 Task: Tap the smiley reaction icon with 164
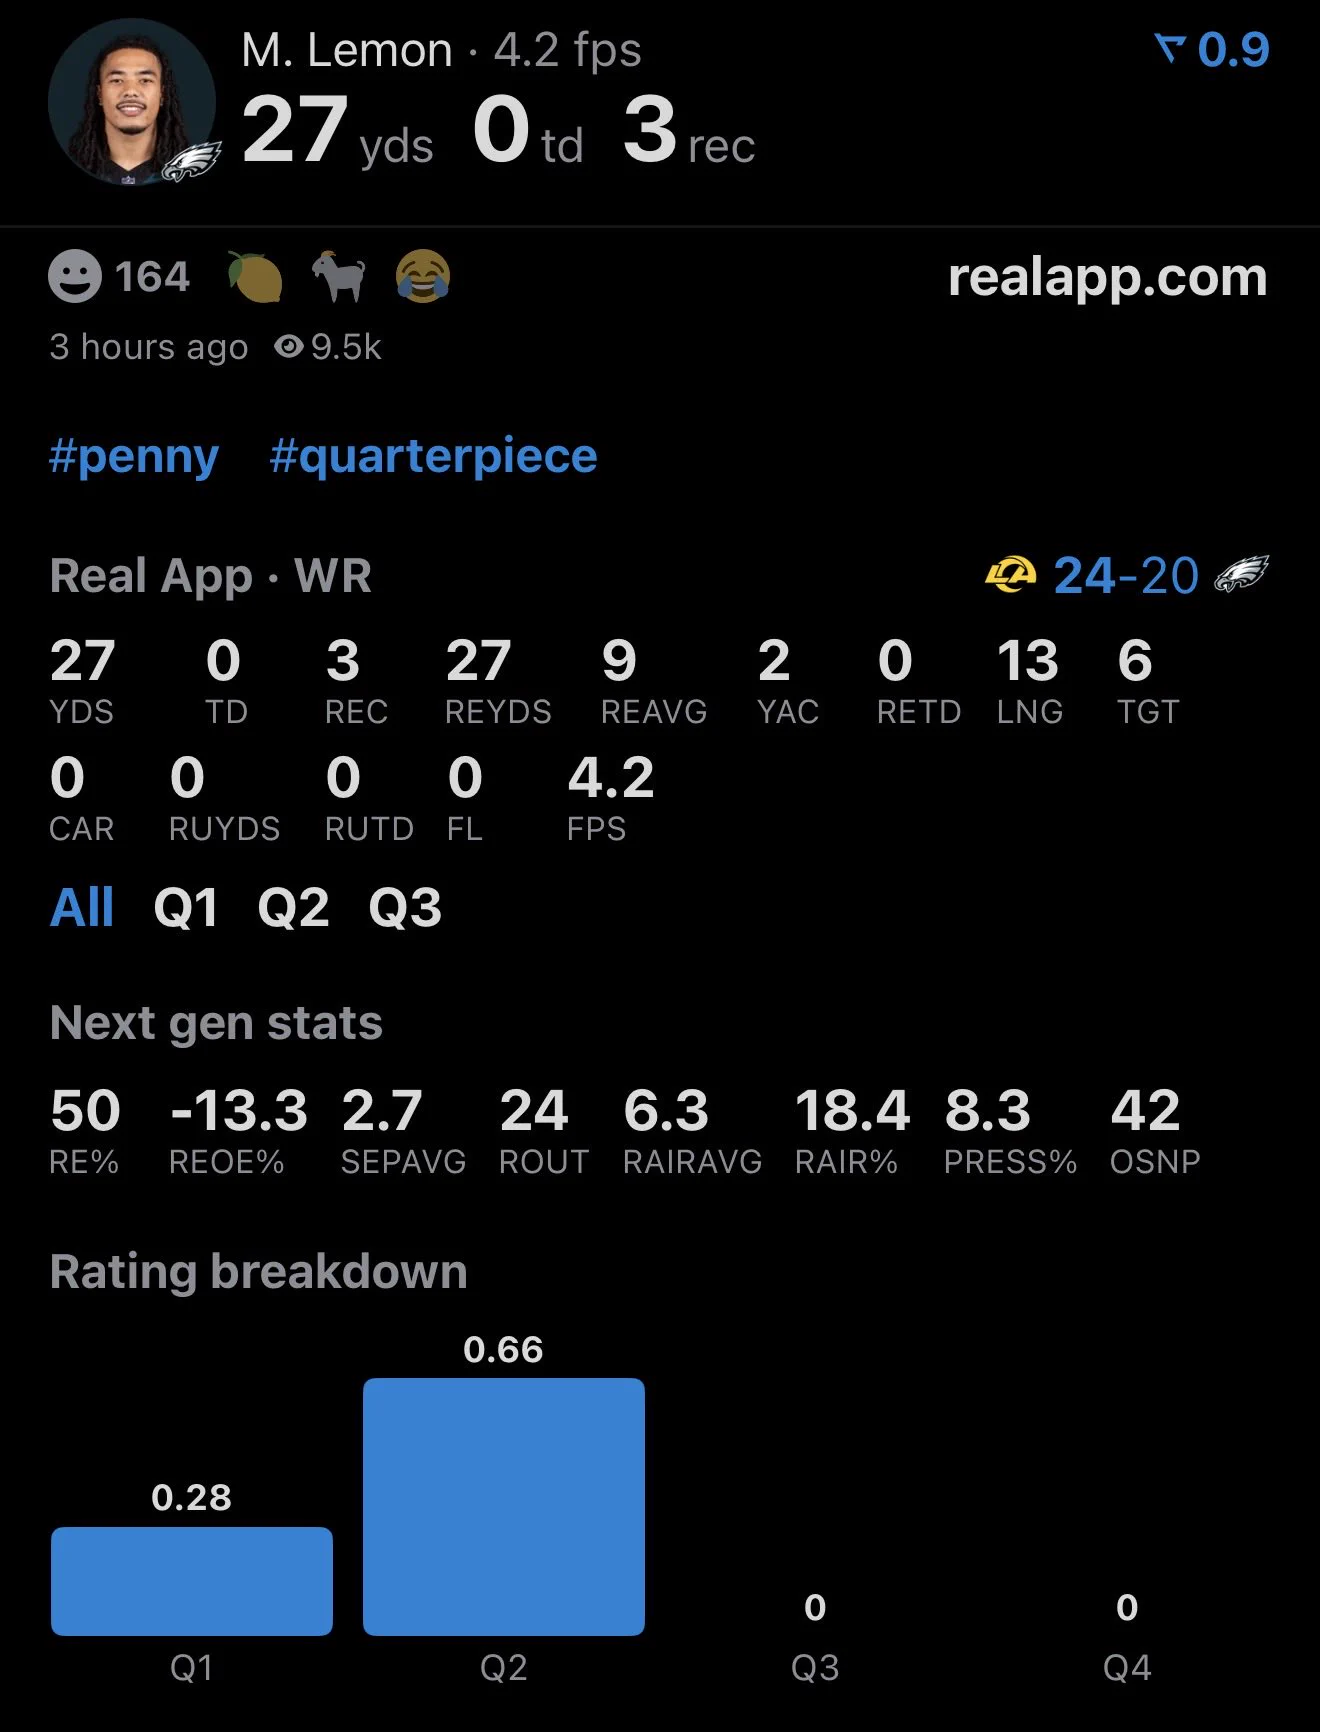[x=75, y=276]
